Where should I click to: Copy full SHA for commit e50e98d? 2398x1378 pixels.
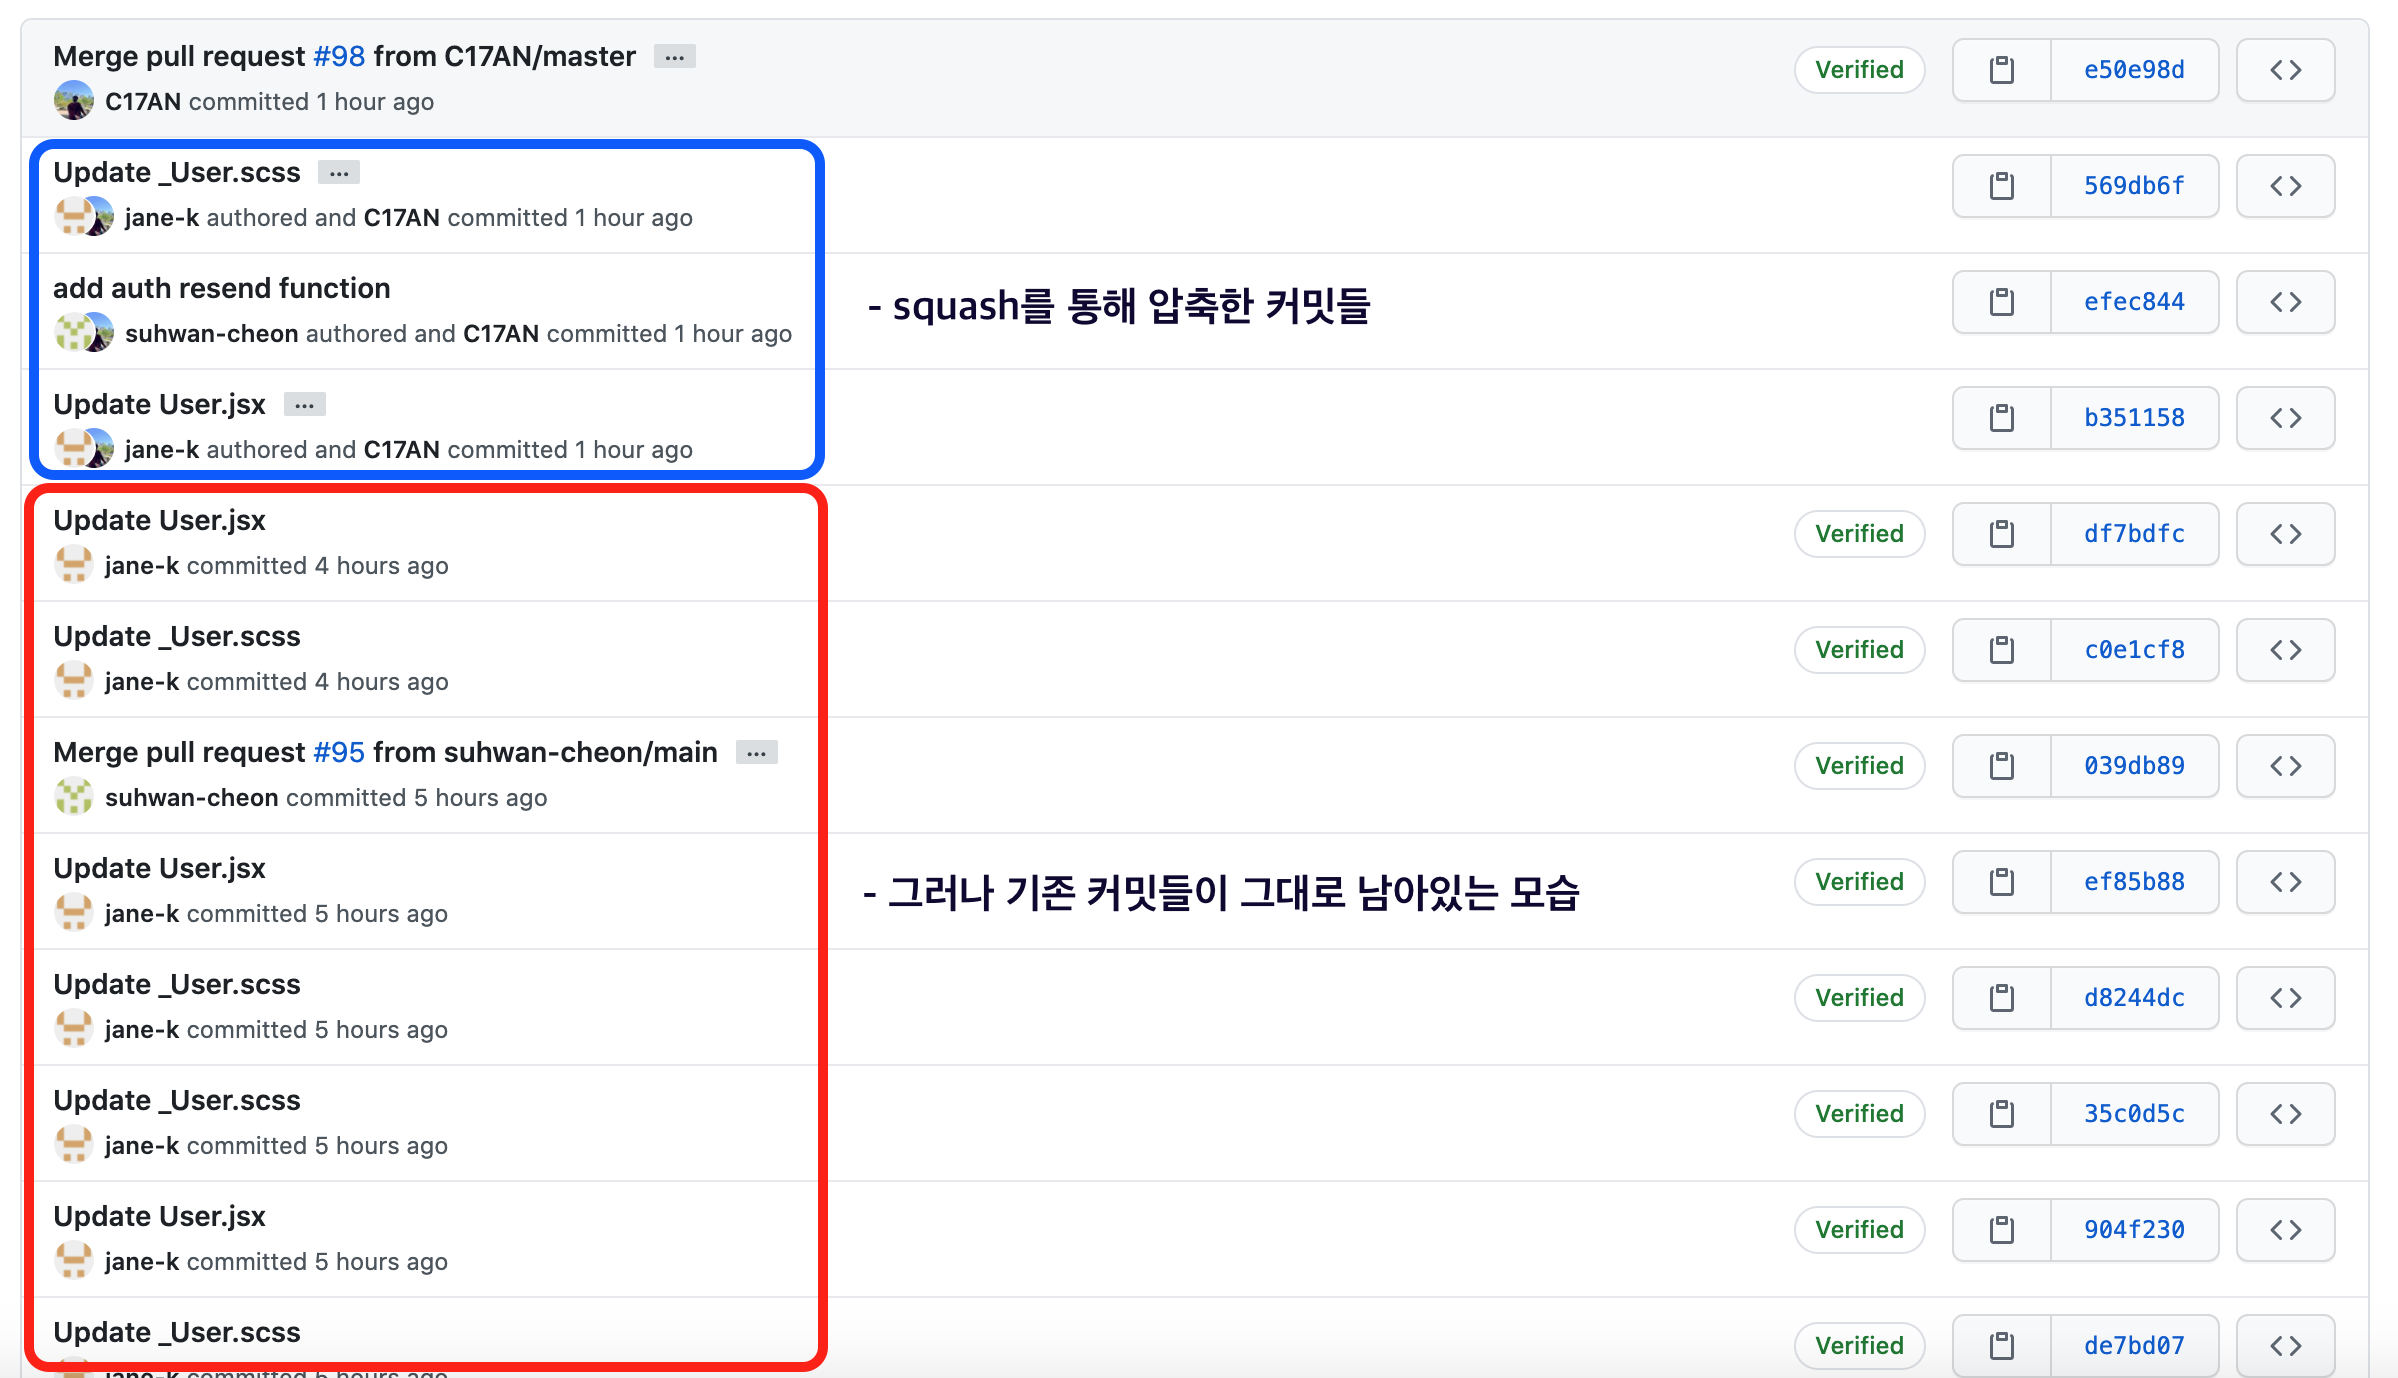(x=2001, y=70)
